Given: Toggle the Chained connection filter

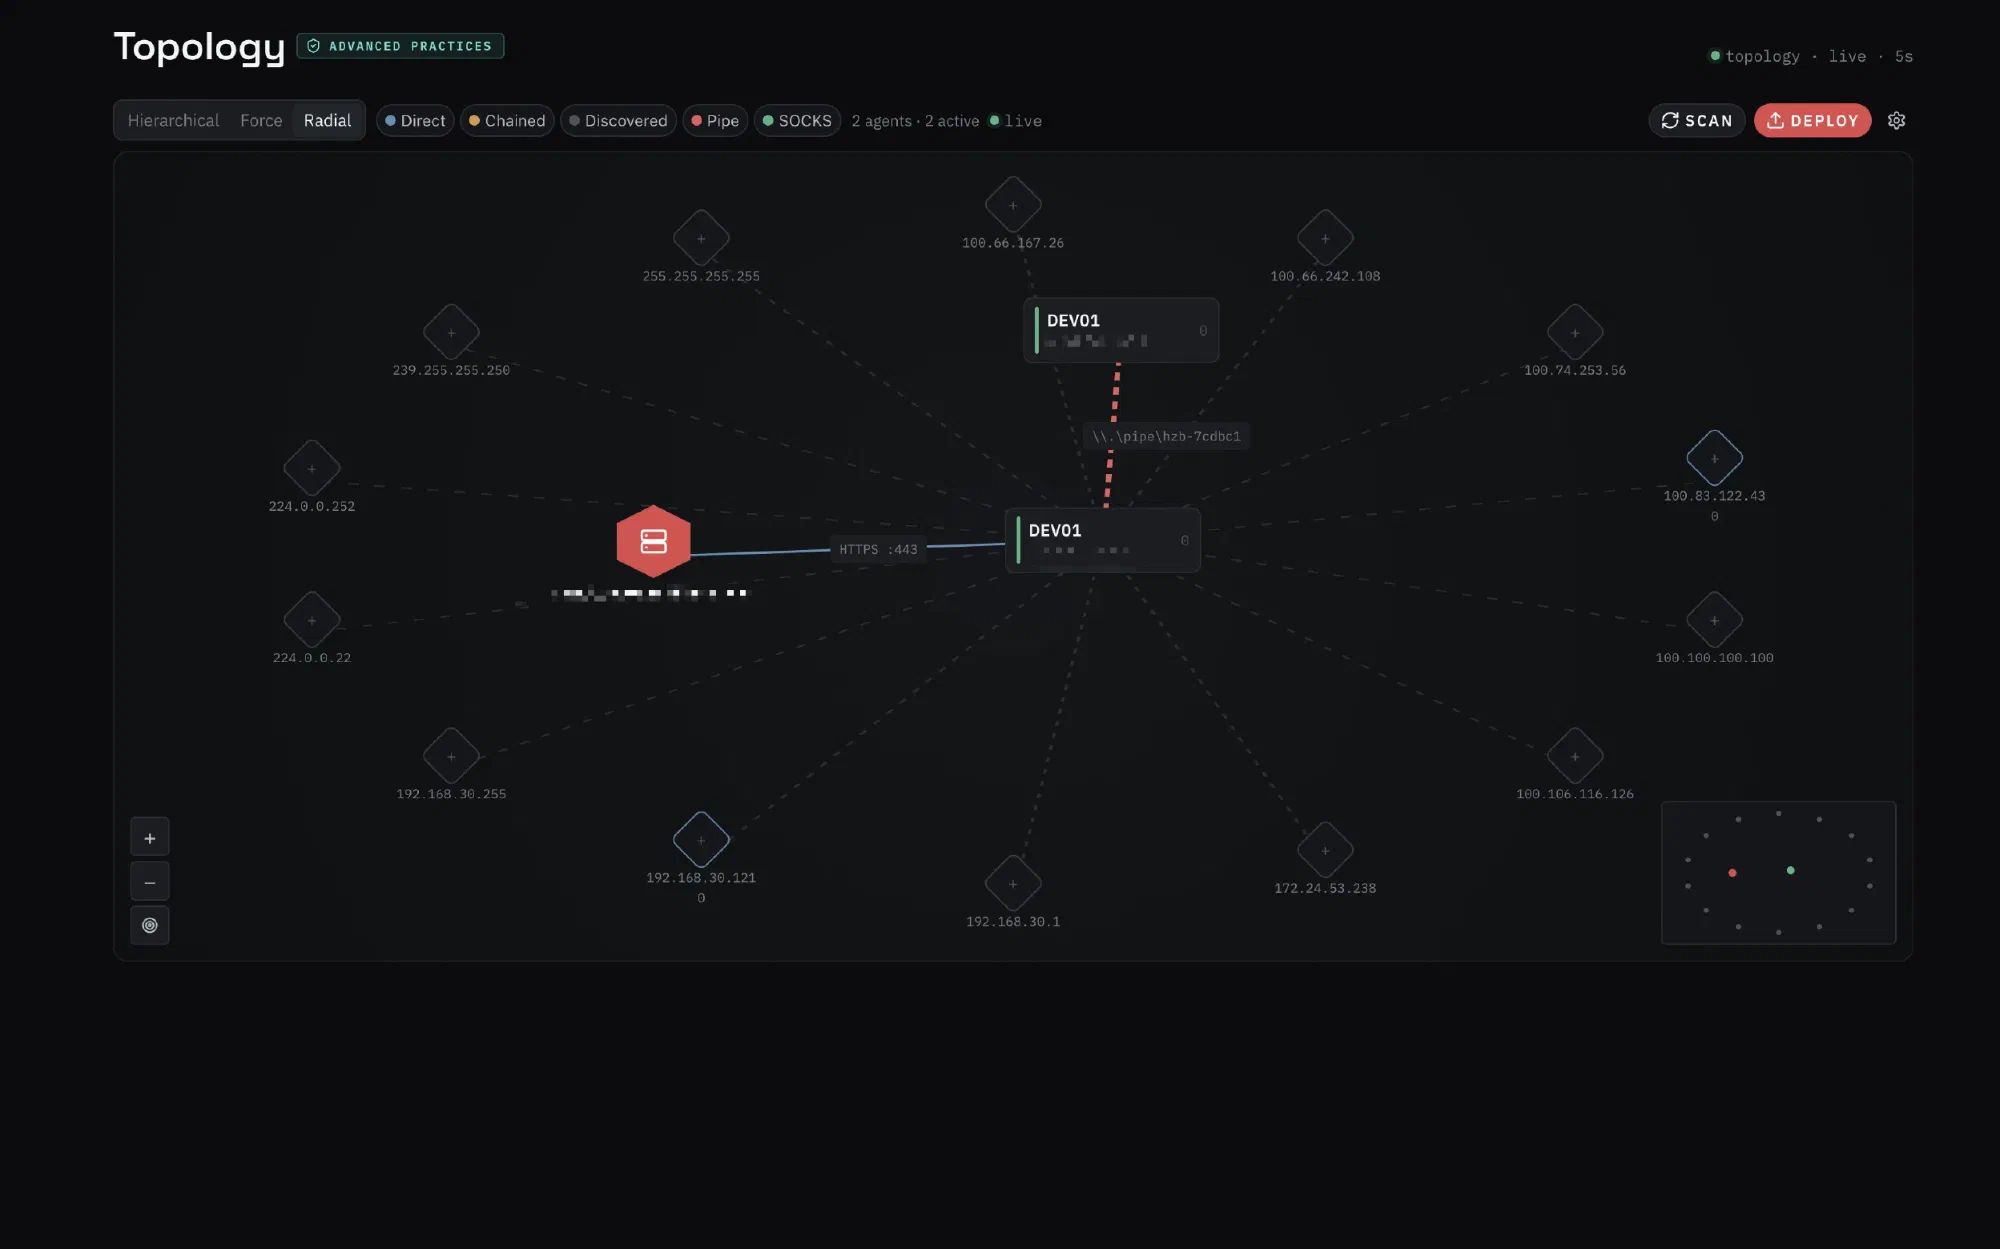Looking at the screenshot, I should click(x=507, y=120).
